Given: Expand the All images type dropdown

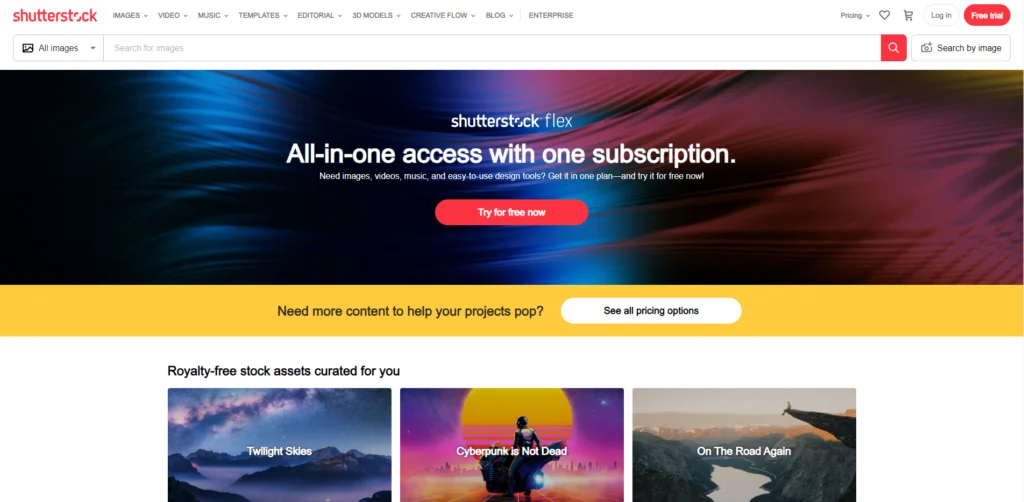Looking at the screenshot, I should 59,48.
